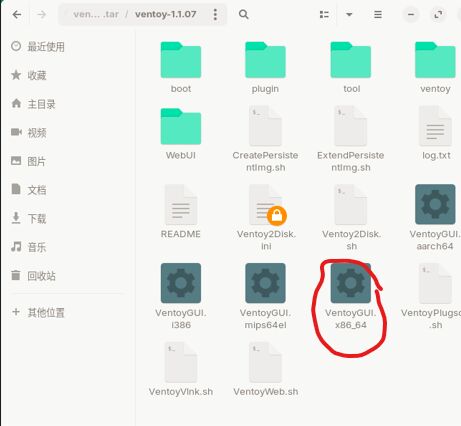Toggle the list/grid view button
This screenshot has width=461, height=426.
coord(324,14)
